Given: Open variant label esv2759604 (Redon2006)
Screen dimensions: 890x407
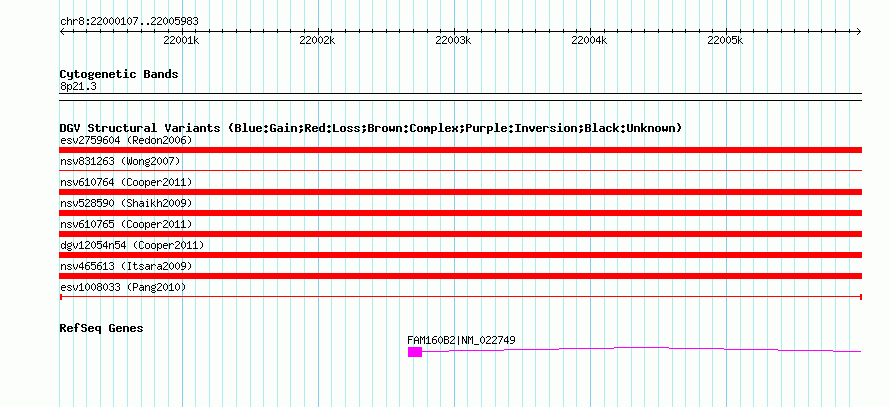Looking at the screenshot, I should 126,140.
